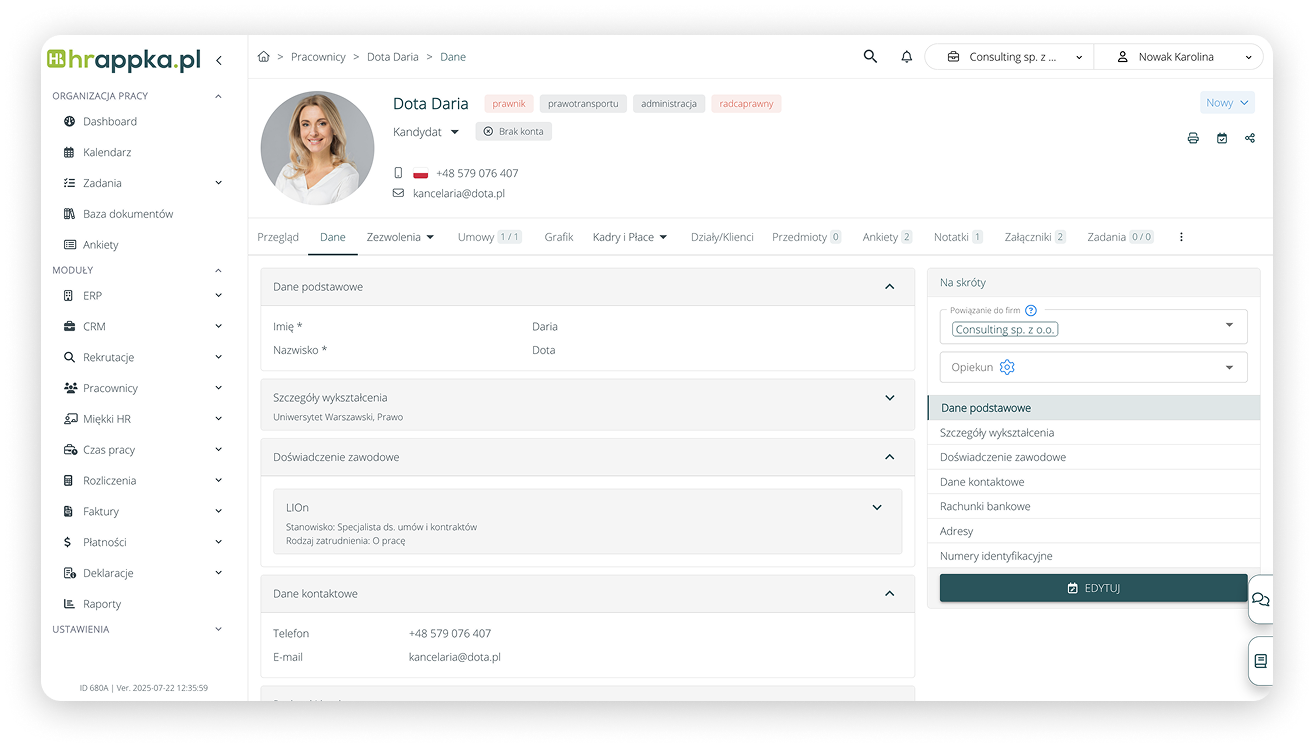1314x748 pixels.
Task: Click the home icon in breadcrumb
Action: (264, 57)
